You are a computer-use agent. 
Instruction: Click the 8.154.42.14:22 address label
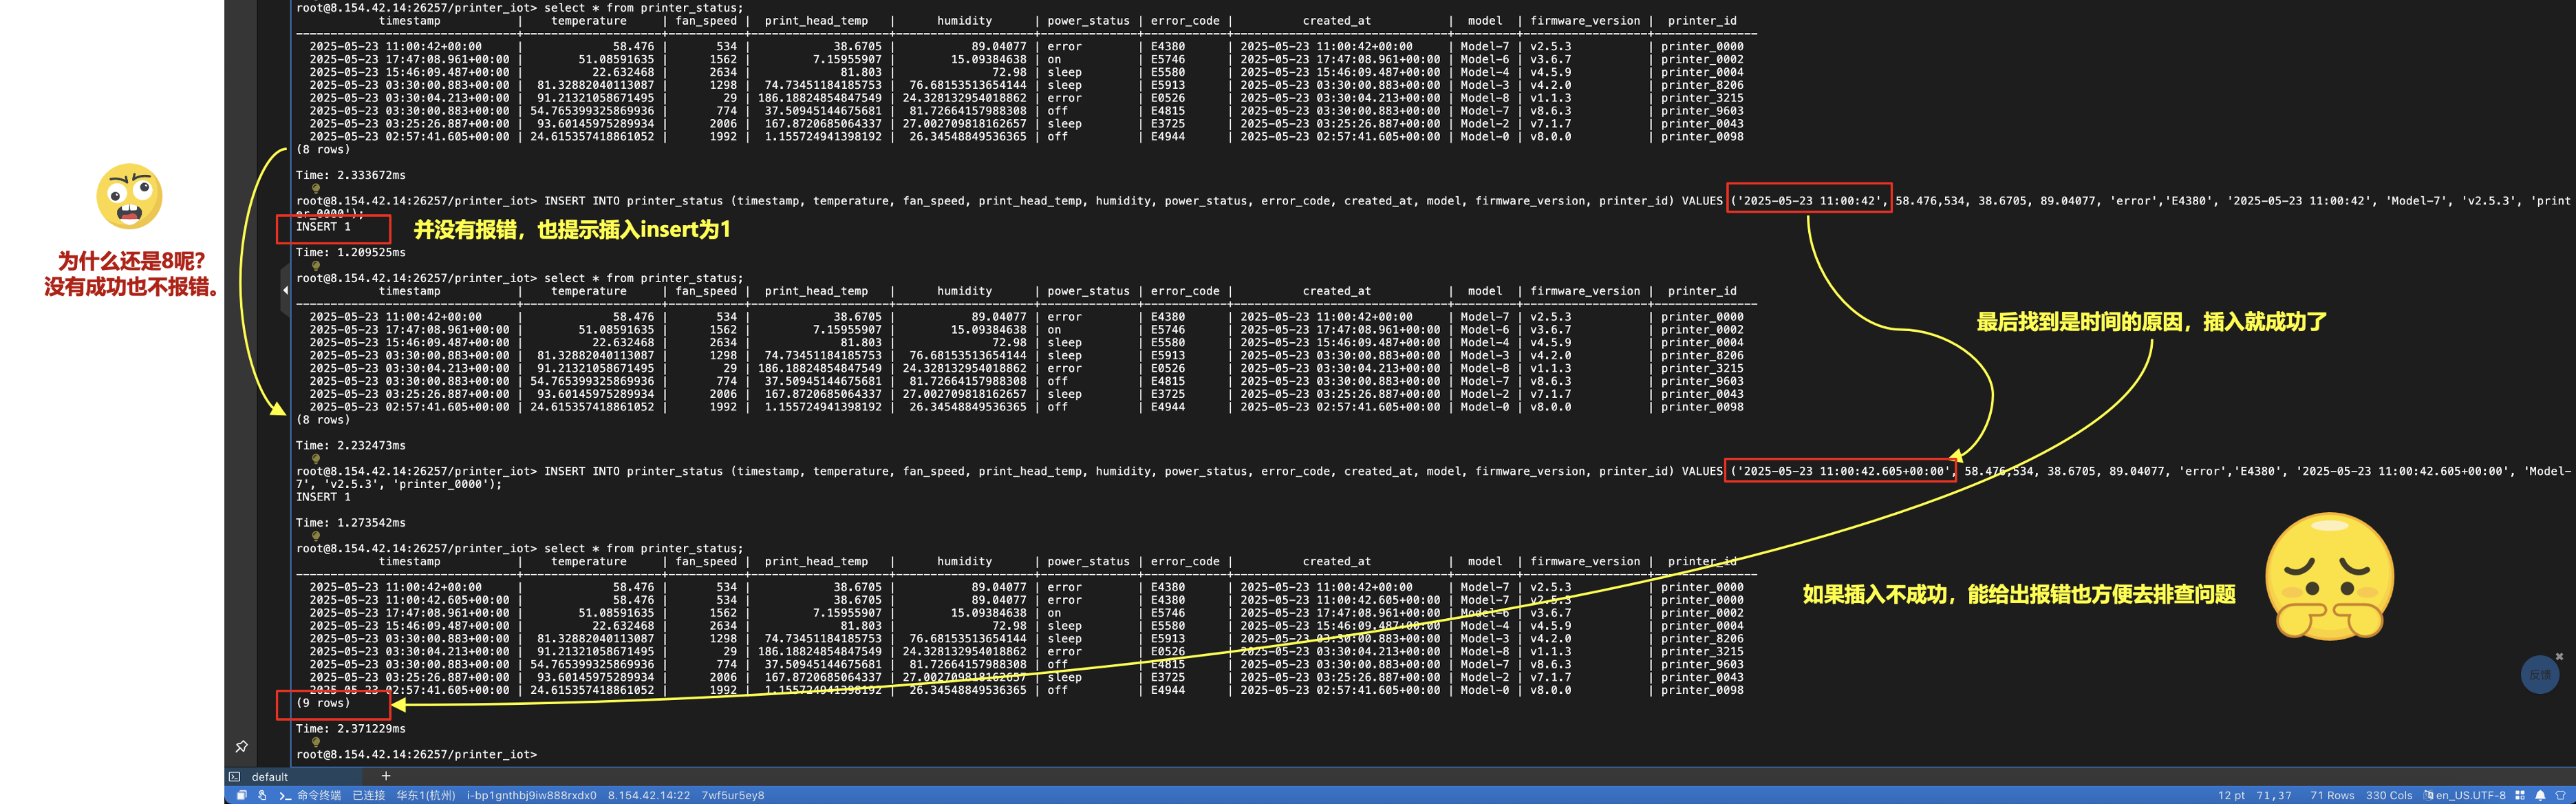point(648,796)
